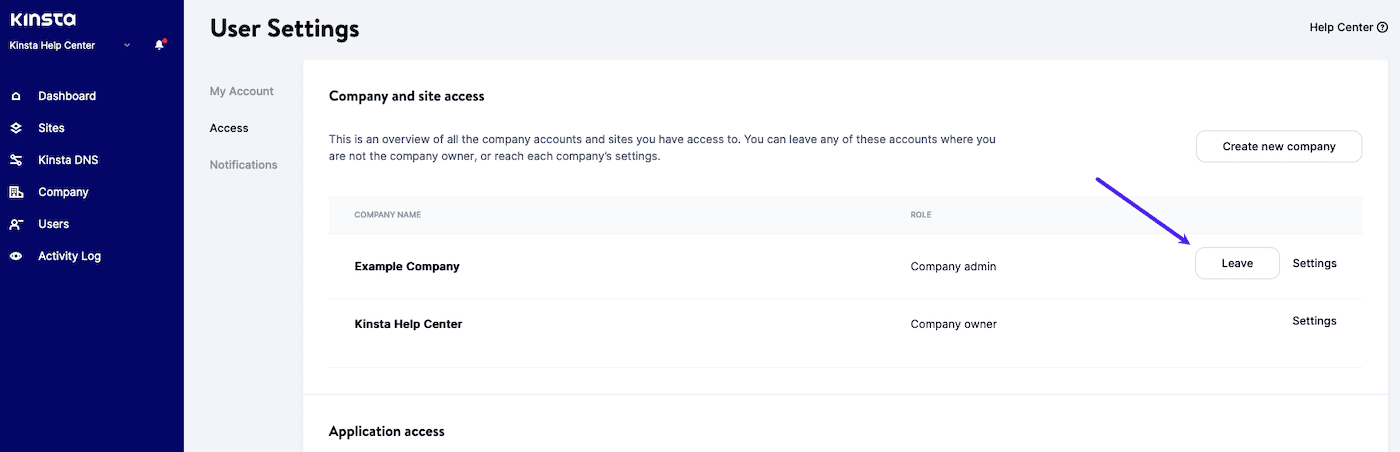Click the Company owner role text
The image size is (1400, 452).
click(x=953, y=324)
